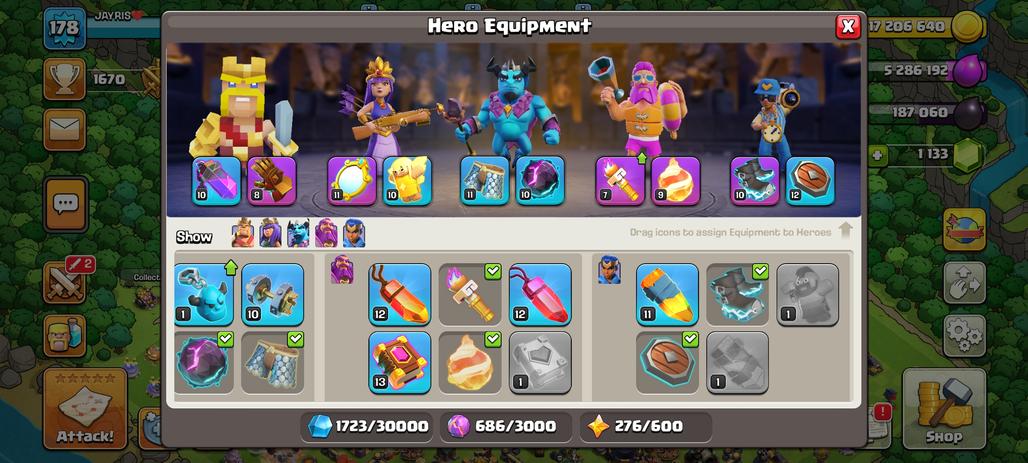Tap the shiny ore 1723/30000 counter
This screenshot has height=463, width=1028.
pyautogui.click(x=367, y=426)
